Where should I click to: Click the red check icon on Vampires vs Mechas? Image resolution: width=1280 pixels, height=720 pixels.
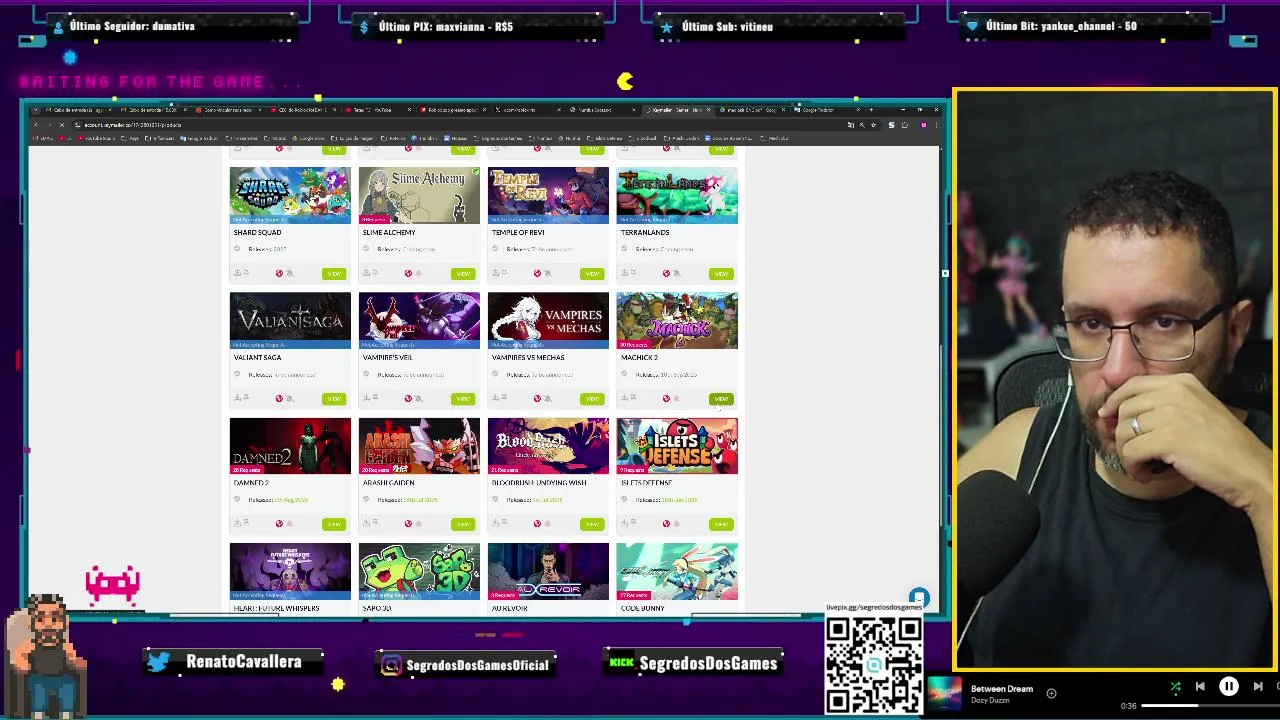[x=537, y=398]
